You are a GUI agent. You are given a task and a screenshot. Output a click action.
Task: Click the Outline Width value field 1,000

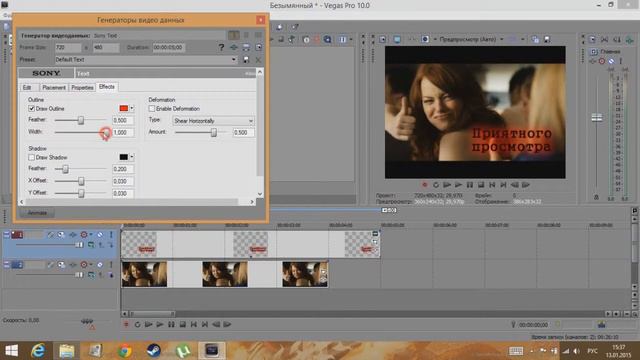click(123, 133)
